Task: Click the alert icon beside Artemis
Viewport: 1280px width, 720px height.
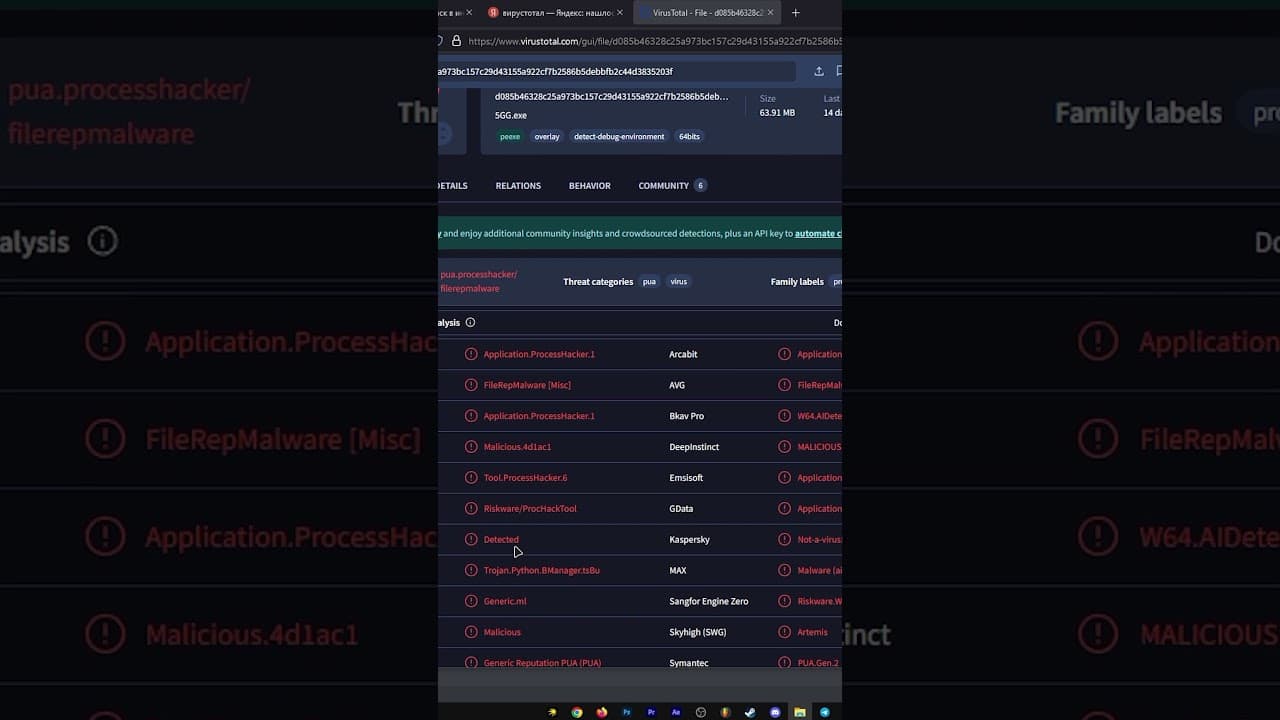Action: [784, 632]
